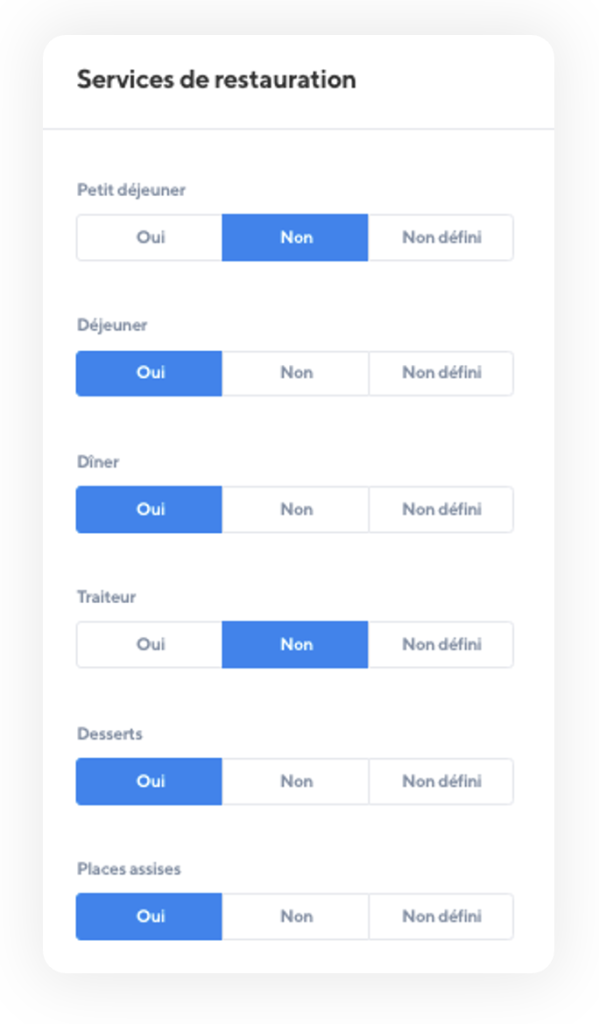Set Desserts to Non défini
Viewport: 599px width, 1024px height.
441,782
